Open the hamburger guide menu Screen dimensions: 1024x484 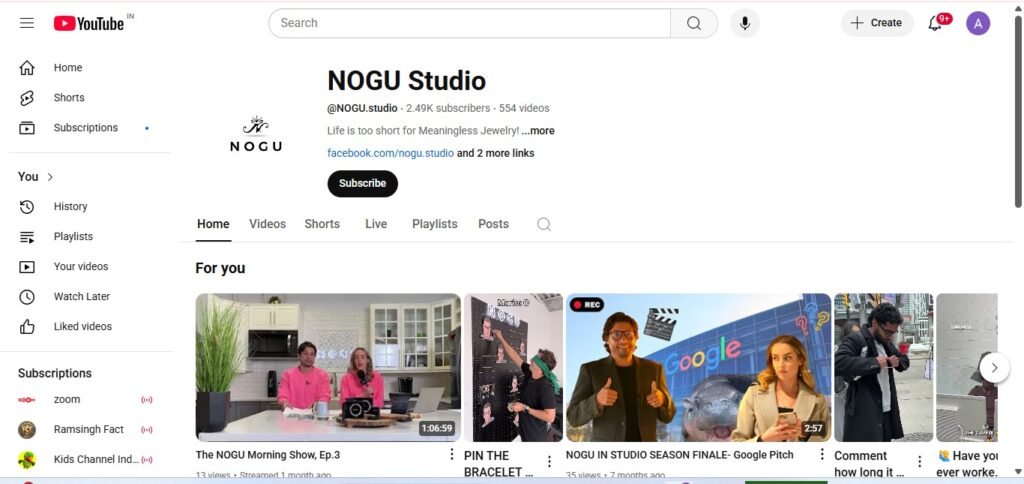coord(27,24)
